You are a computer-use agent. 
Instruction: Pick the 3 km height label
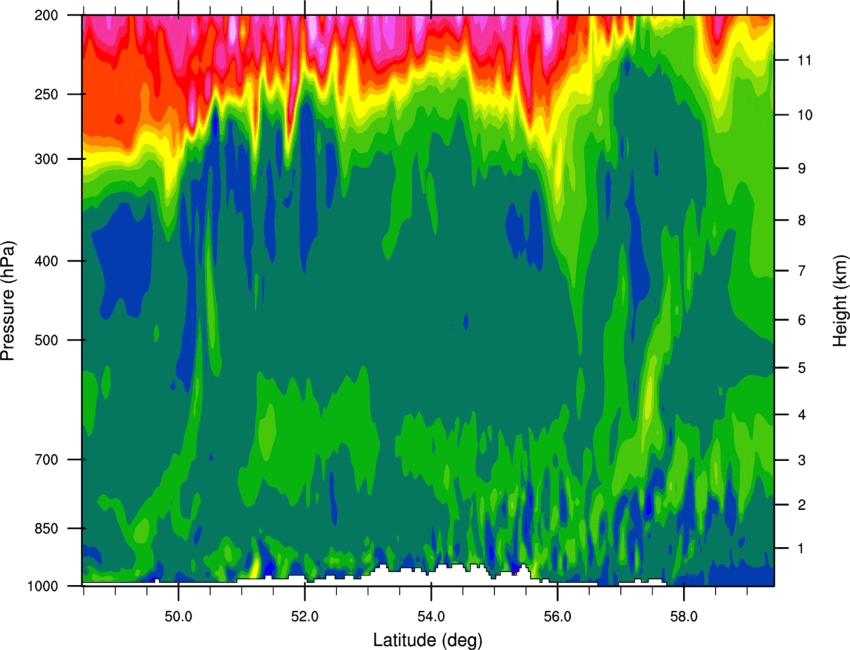point(802,460)
